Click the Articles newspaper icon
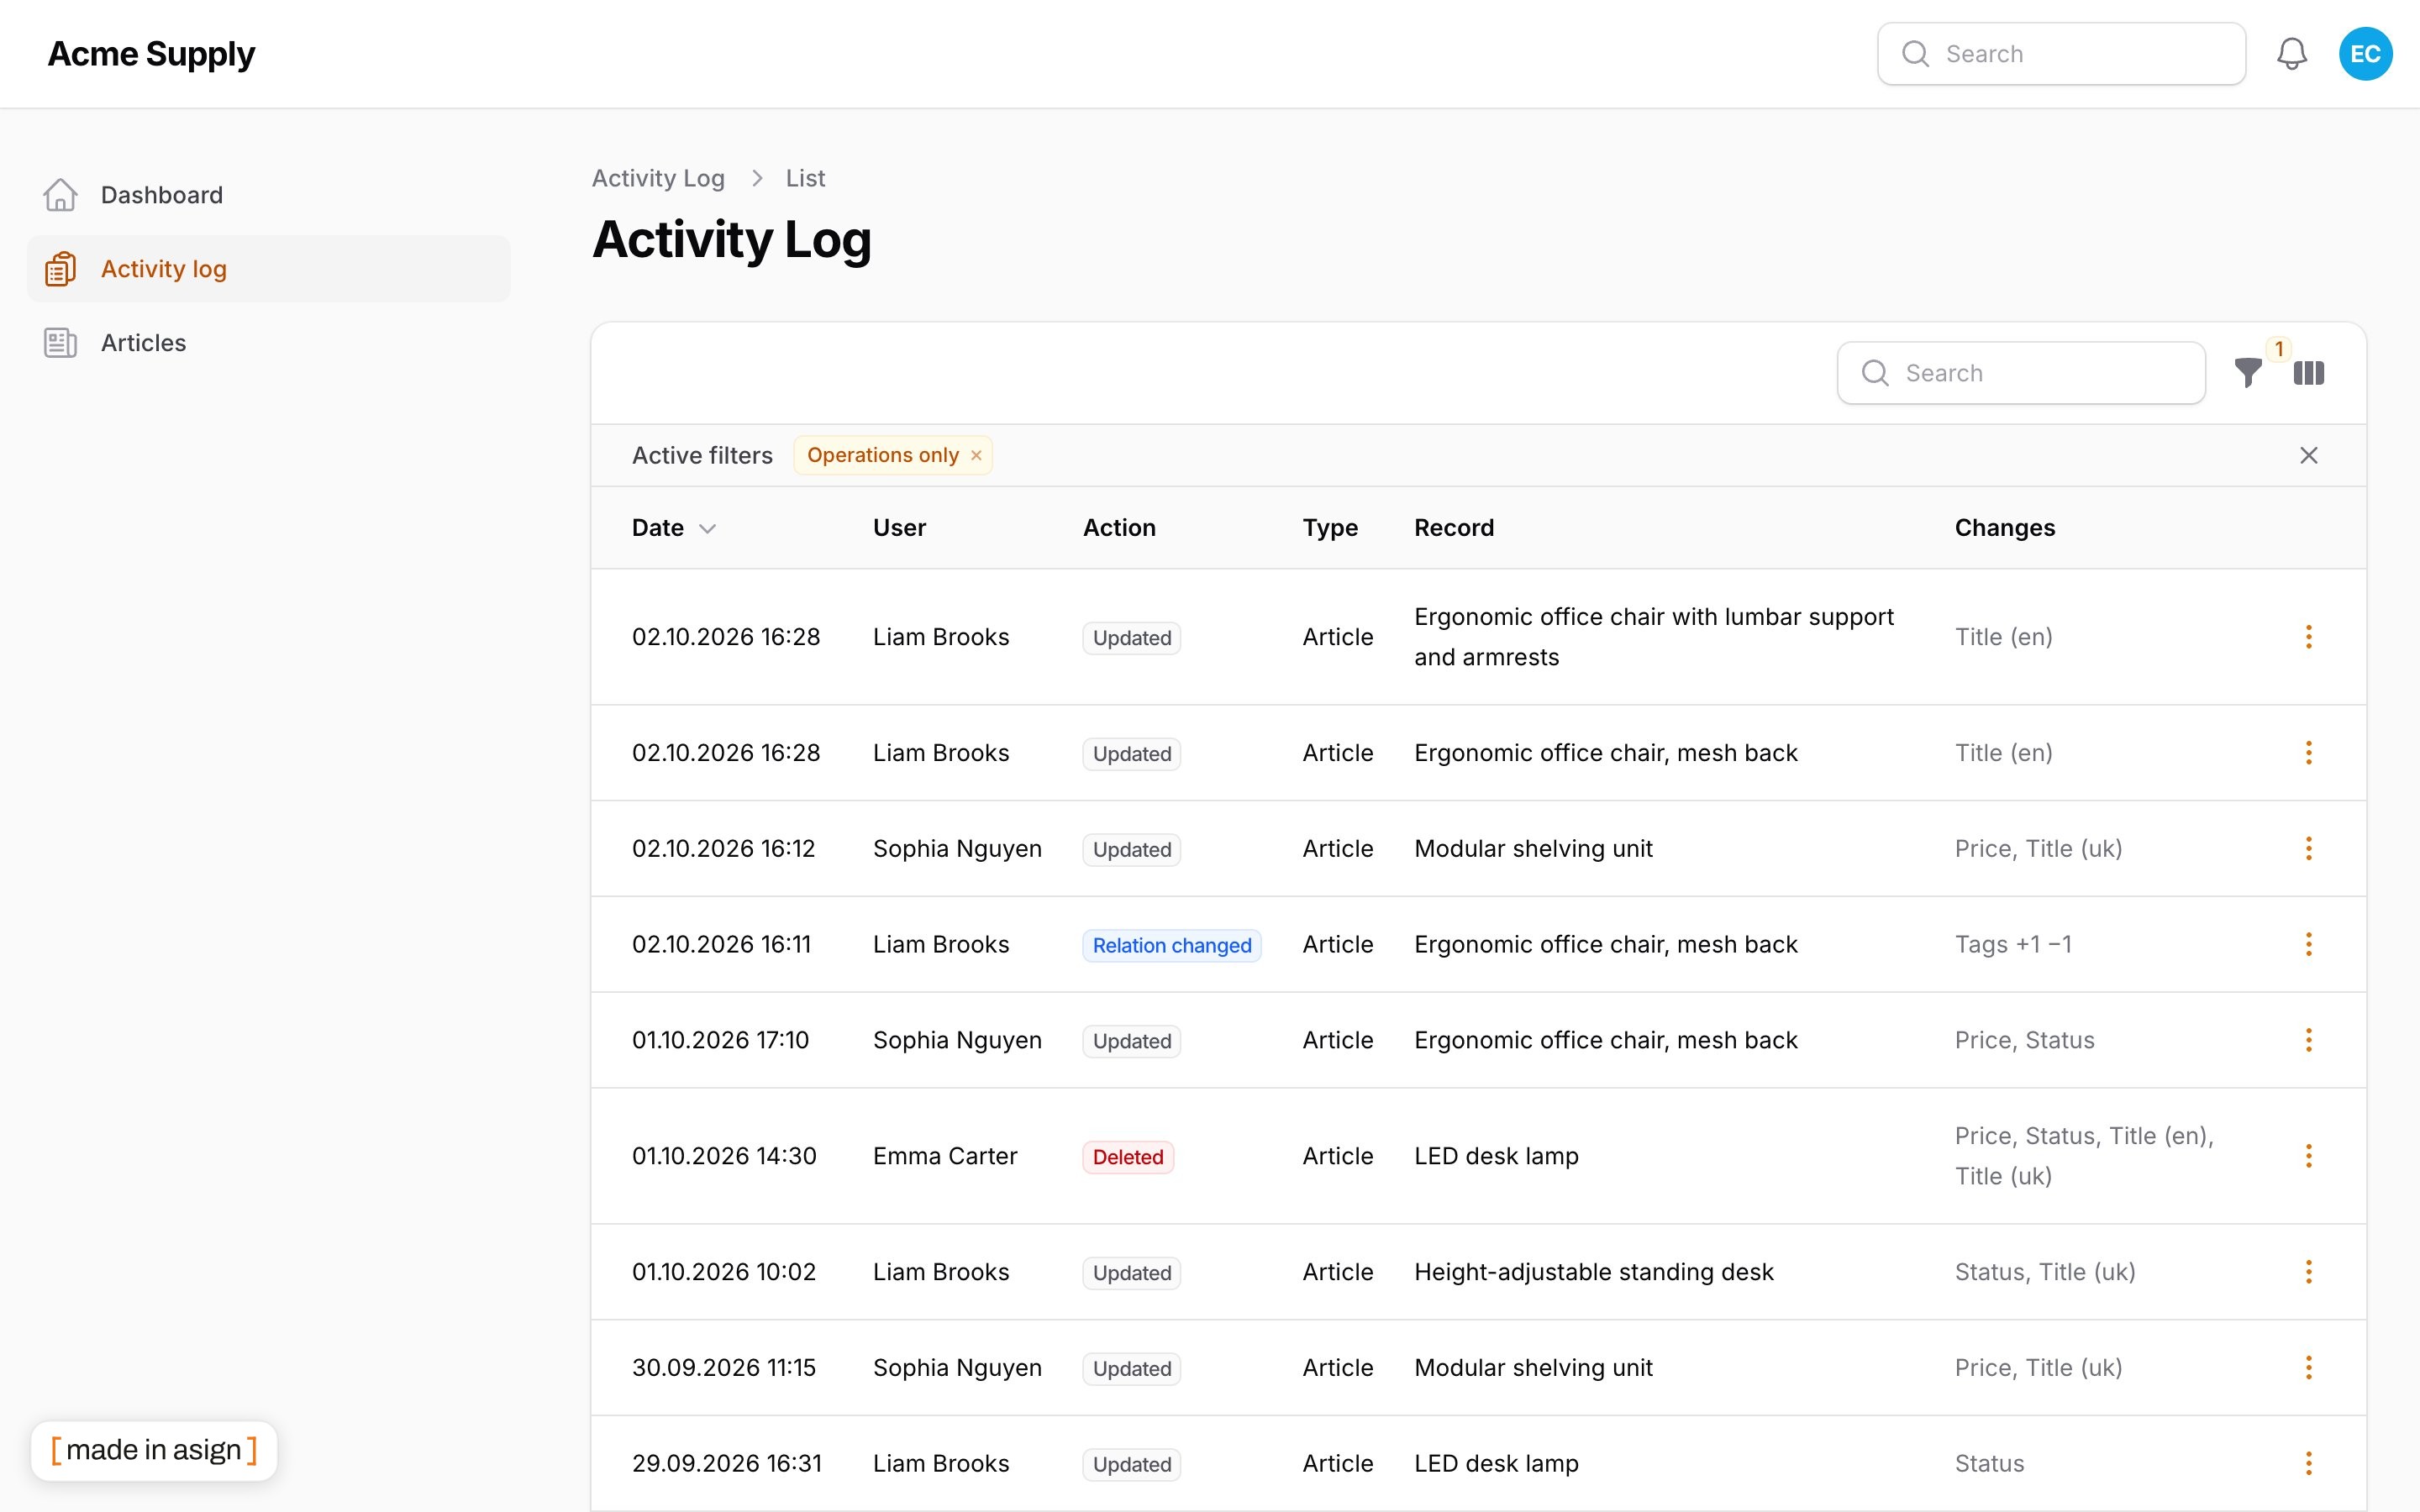 [x=60, y=343]
